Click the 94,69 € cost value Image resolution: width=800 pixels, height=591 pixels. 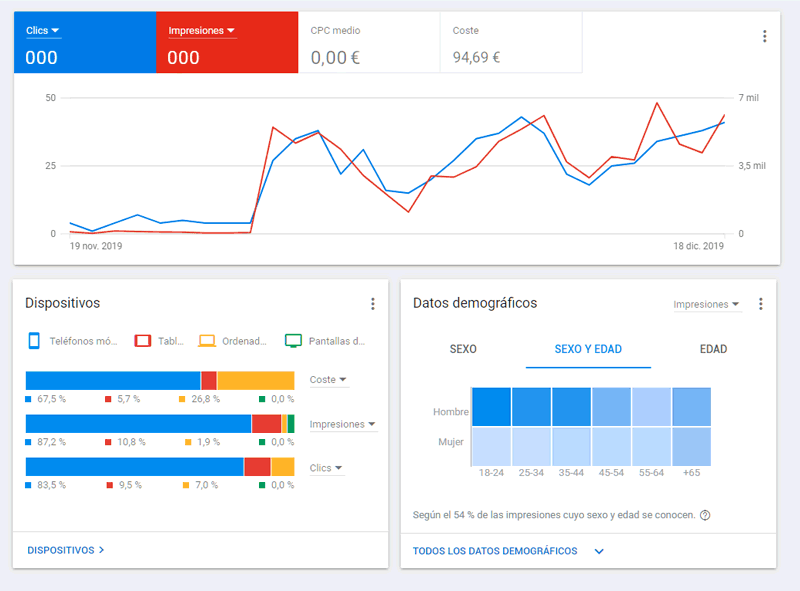pyautogui.click(x=476, y=57)
